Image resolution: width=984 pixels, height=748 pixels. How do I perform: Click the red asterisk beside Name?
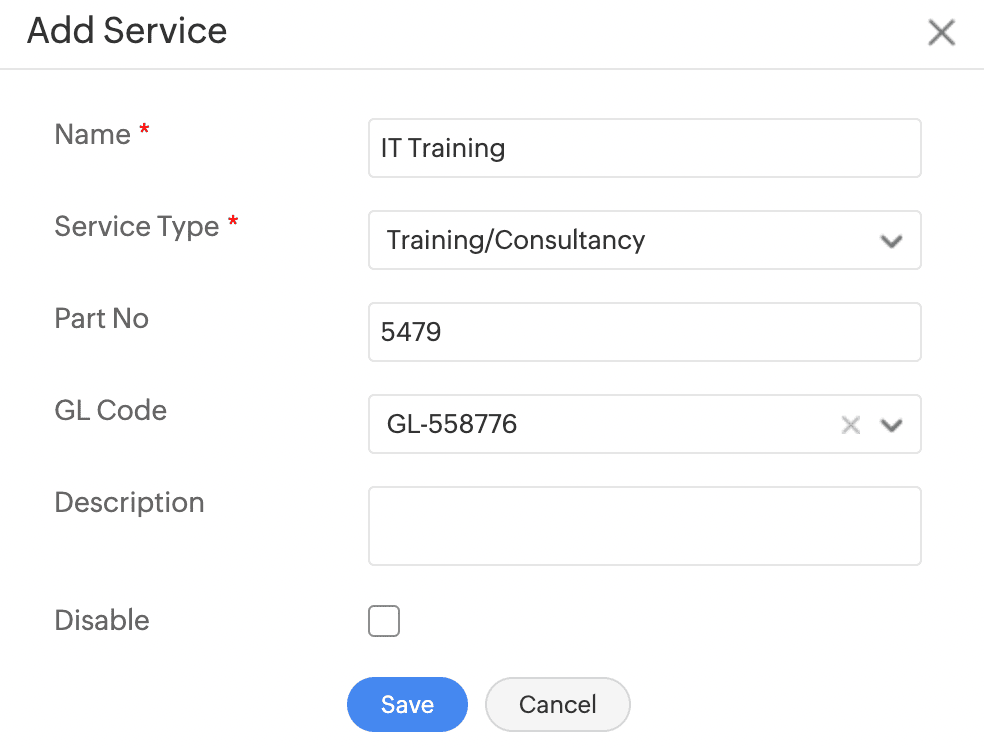[x=144, y=133]
